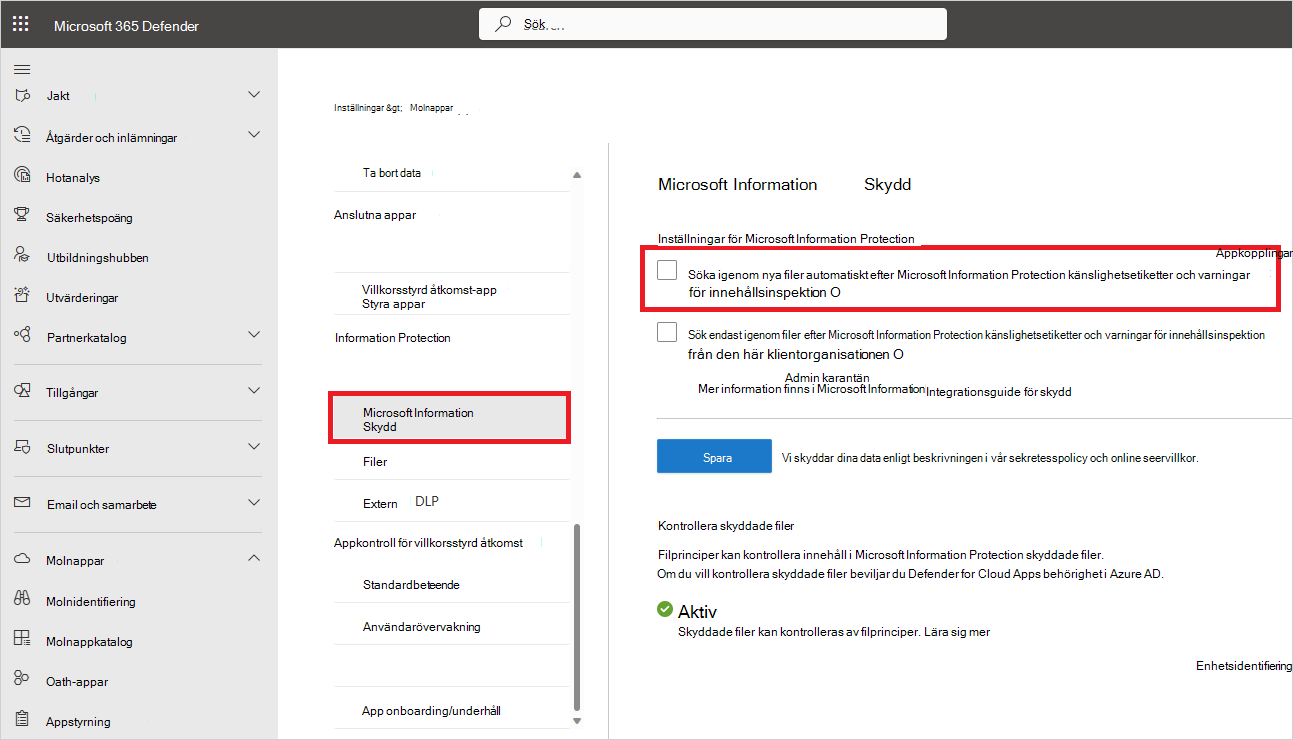Image resolution: width=1293 pixels, height=740 pixels.
Task: Go to Utbildningshubben
Action: (97, 257)
